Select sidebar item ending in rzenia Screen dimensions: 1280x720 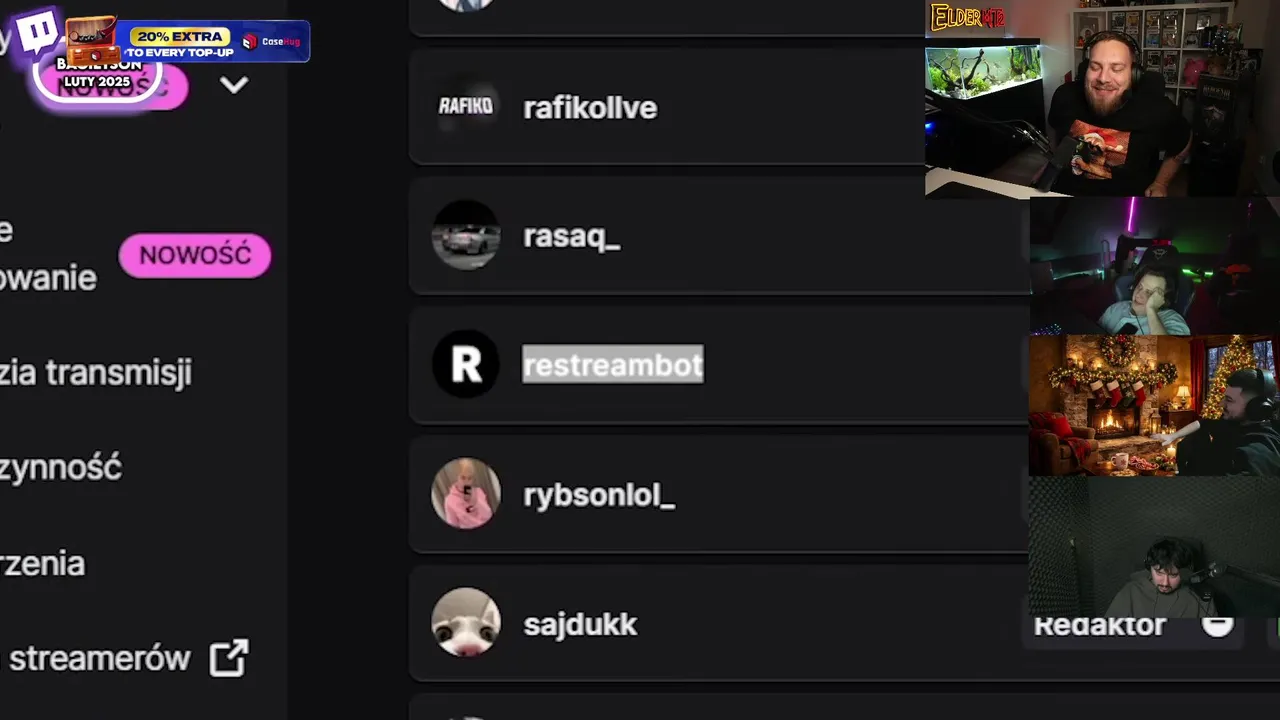43,564
